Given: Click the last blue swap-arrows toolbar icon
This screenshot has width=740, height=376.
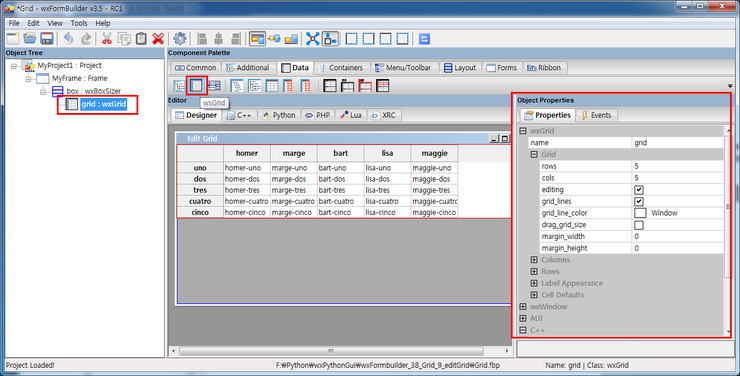Looking at the screenshot, I should (x=424, y=39).
